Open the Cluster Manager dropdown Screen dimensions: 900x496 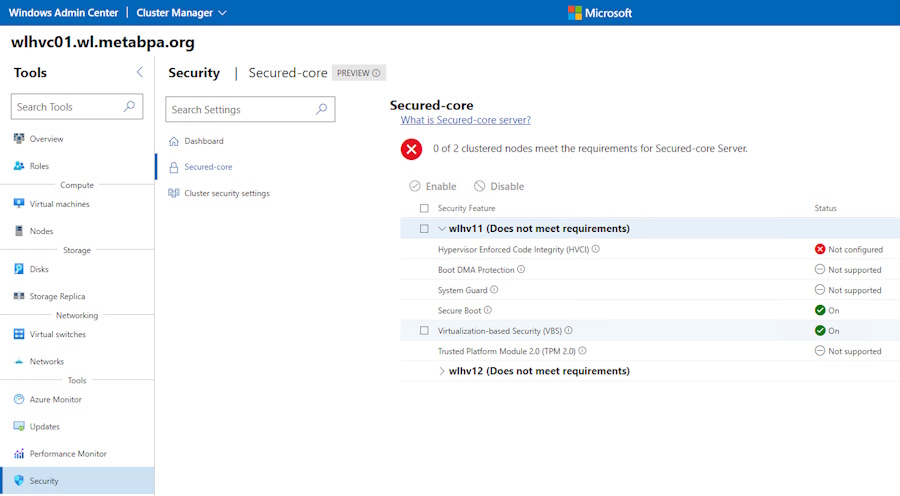tap(181, 13)
